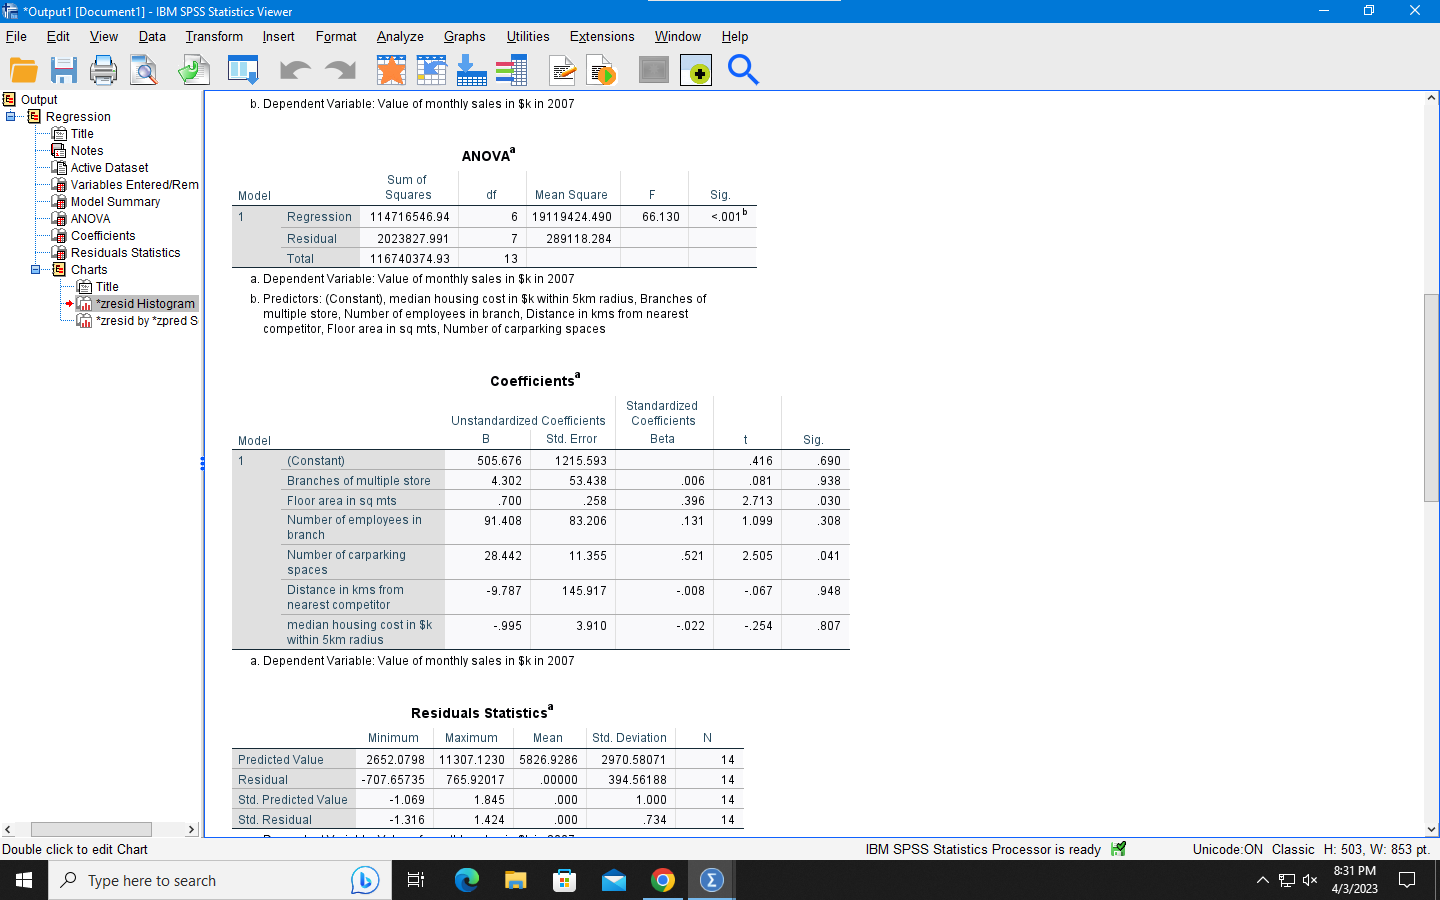Click the Undo toolbar icon
The height and width of the screenshot is (900, 1440).
pyautogui.click(x=292, y=70)
